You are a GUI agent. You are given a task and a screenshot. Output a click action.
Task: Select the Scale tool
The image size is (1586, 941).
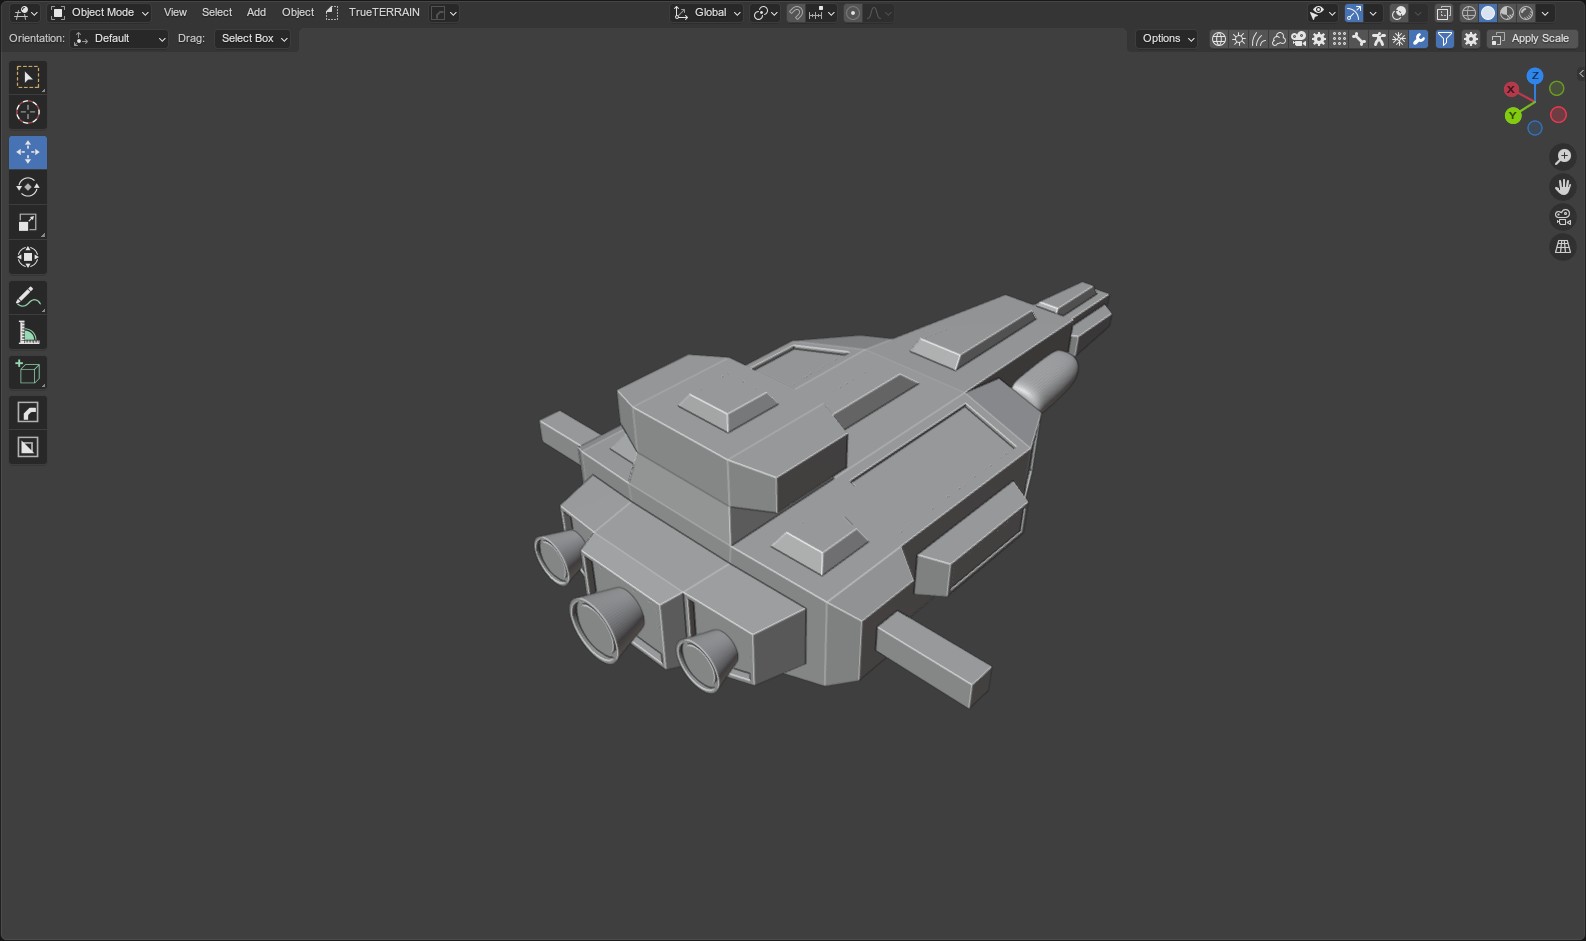point(28,222)
